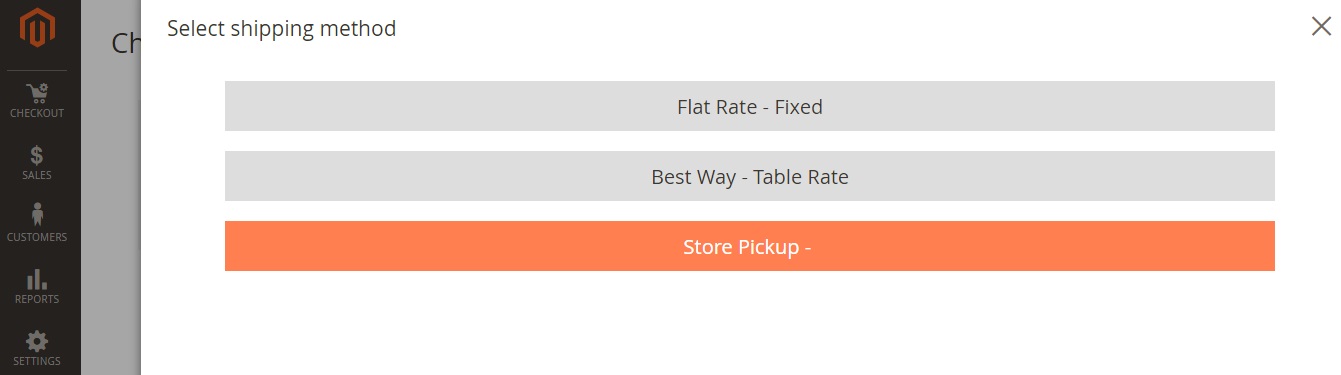Select the SALES text label in sidebar

[x=37, y=176]
